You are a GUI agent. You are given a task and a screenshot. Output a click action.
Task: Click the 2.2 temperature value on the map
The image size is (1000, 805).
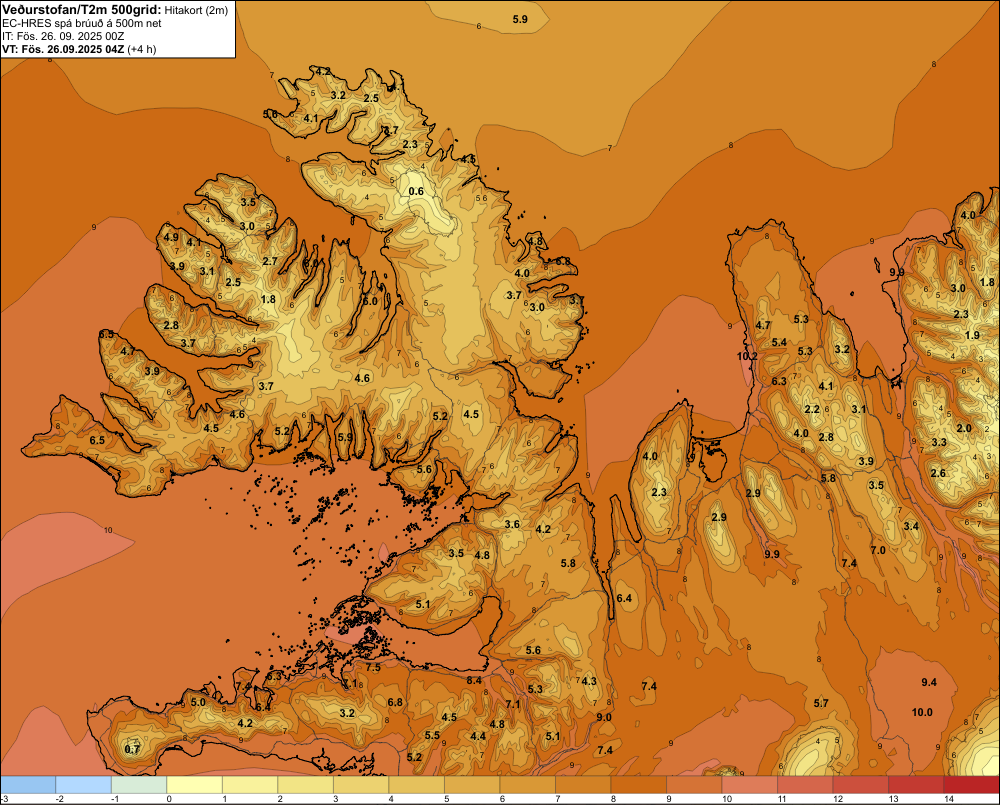tap(812, 409)
